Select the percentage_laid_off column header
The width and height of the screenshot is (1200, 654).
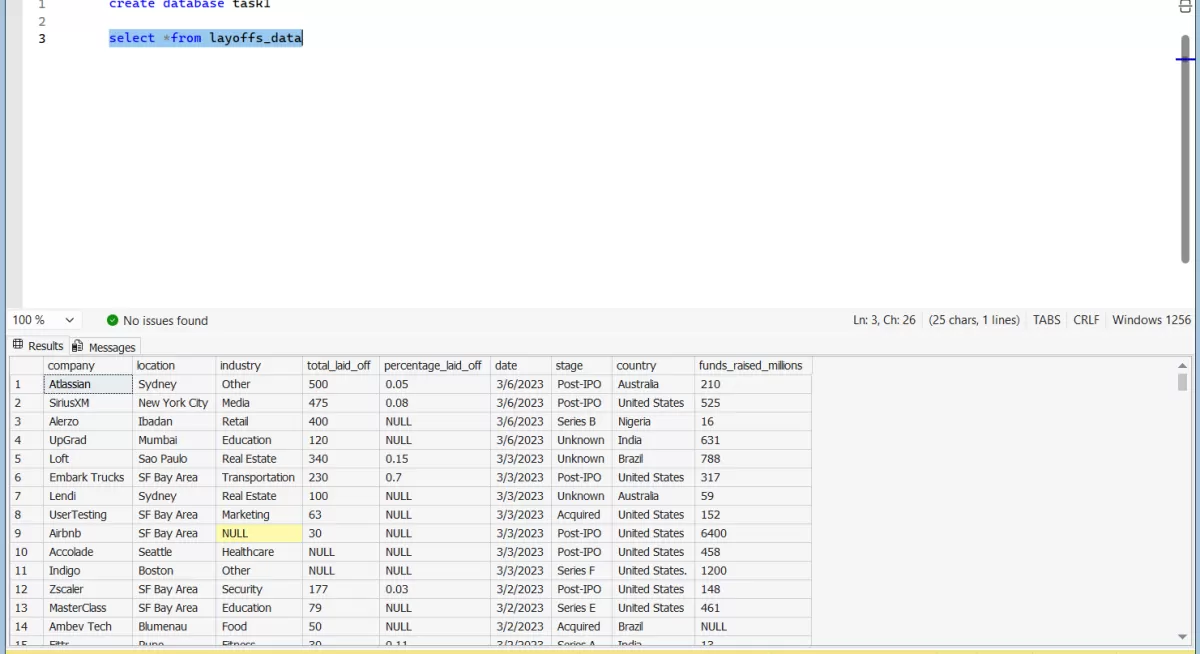(432, 366)
